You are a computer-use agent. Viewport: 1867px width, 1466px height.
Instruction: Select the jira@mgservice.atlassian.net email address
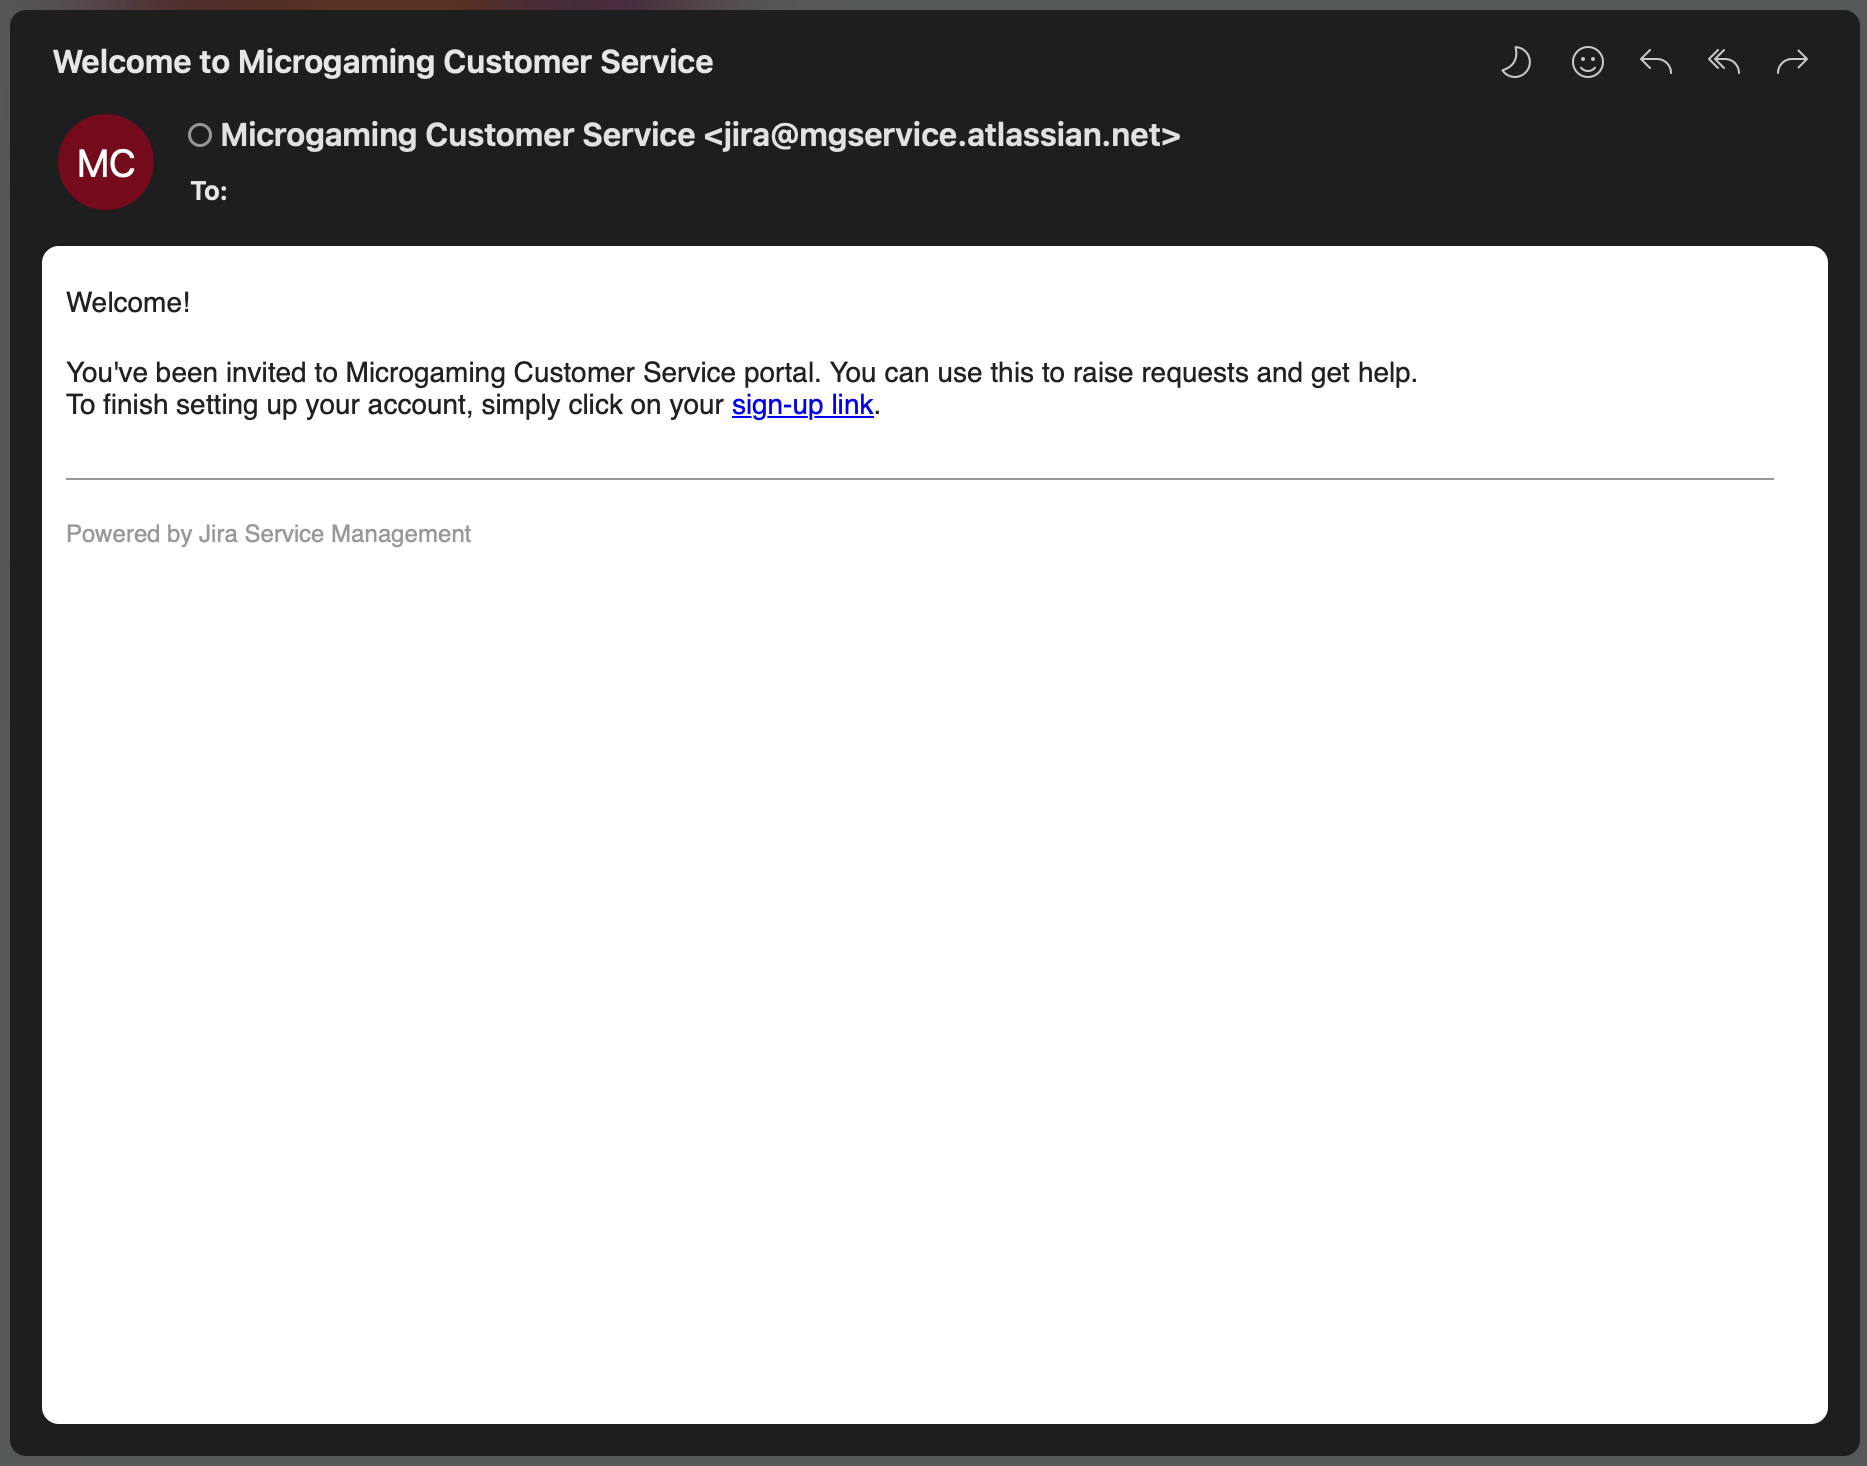tap(942, 135)
